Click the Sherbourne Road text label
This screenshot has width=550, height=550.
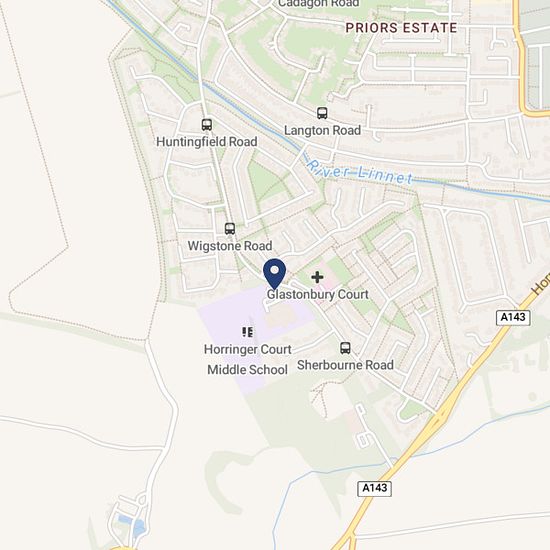point(346,365)
